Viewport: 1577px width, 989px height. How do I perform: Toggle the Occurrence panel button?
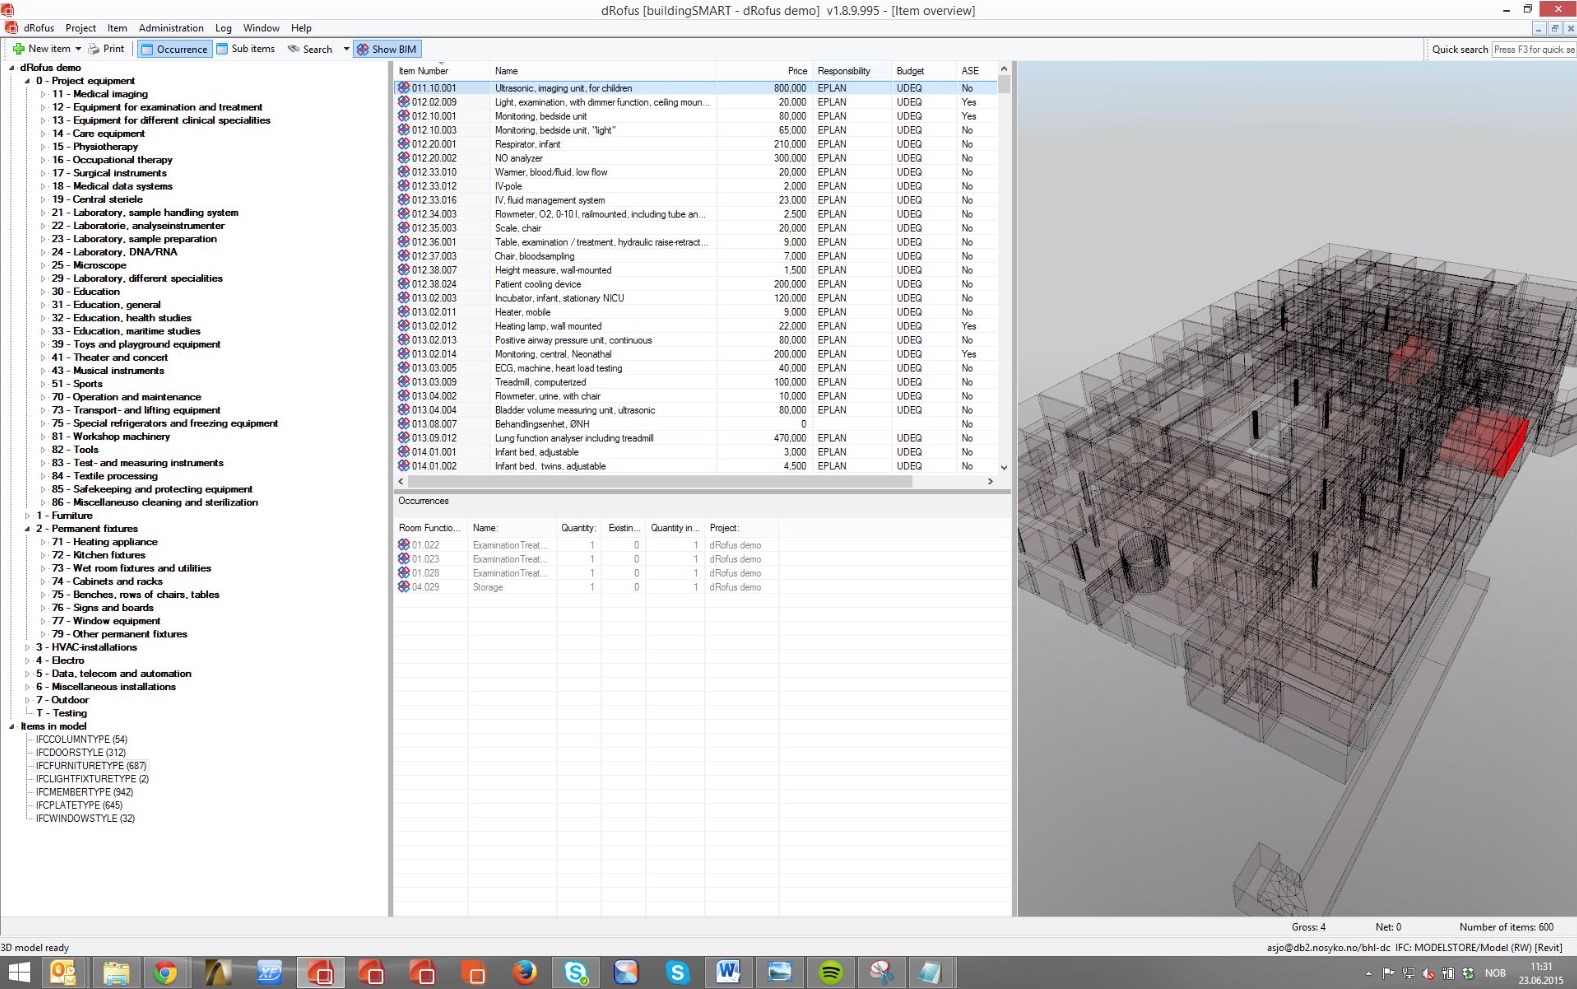(174, 49)
